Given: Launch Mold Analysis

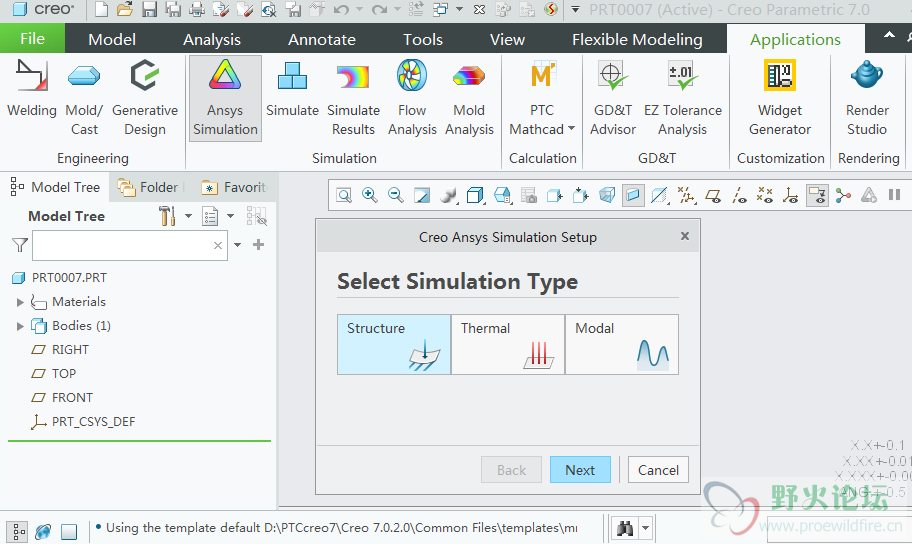Looking at the screenshot, I should coord(469,98).
